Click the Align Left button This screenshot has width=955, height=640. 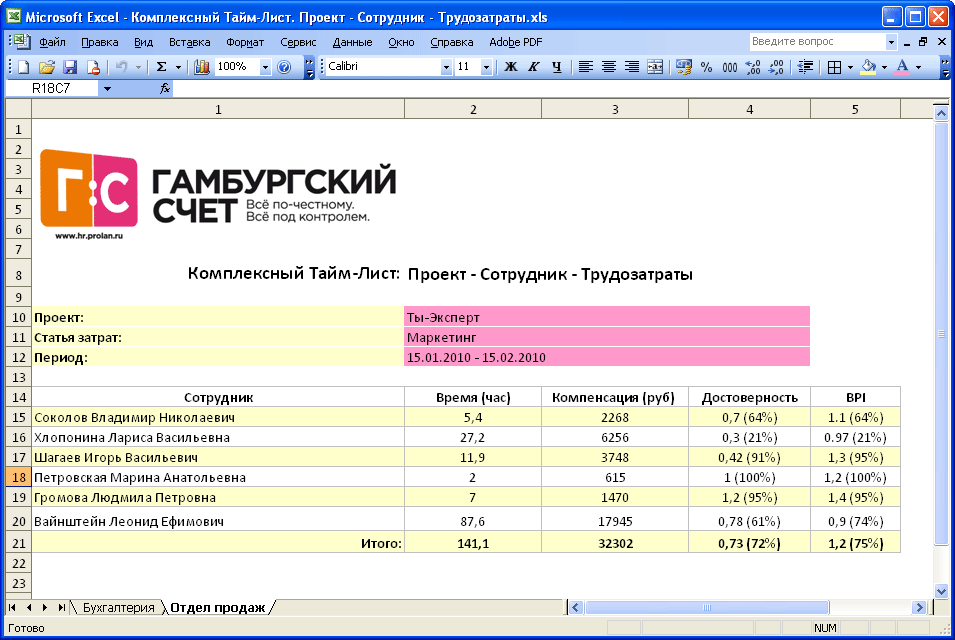[x=585, y=67]
